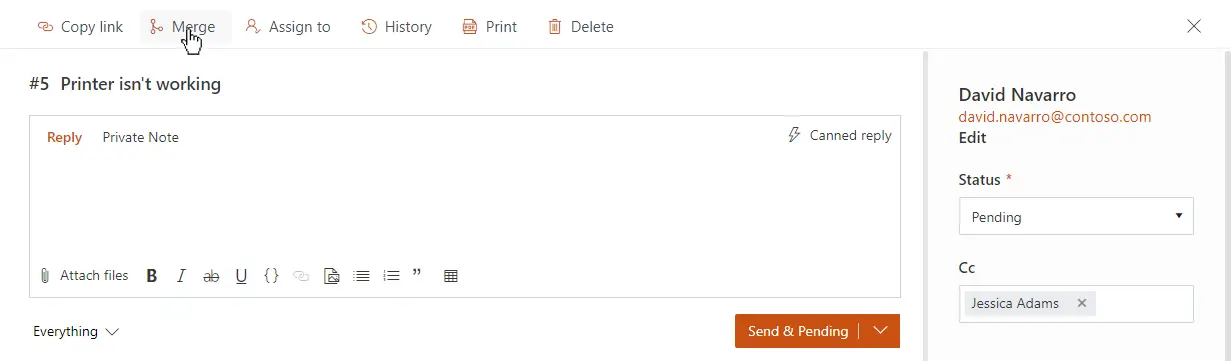Select the Reply tab
The height and width of the screenshot is (361, 1231).
(65, 137)
